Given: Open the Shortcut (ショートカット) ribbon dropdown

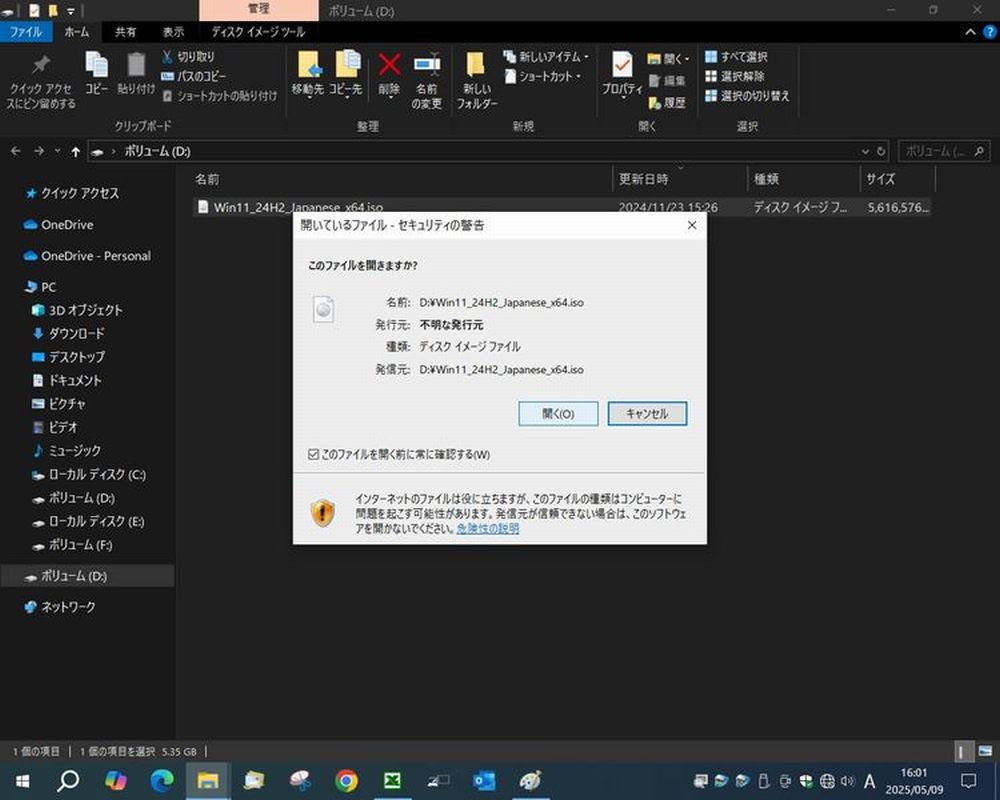Looking at the screenshot, I should pyautogui.click(x=543, y=77).
